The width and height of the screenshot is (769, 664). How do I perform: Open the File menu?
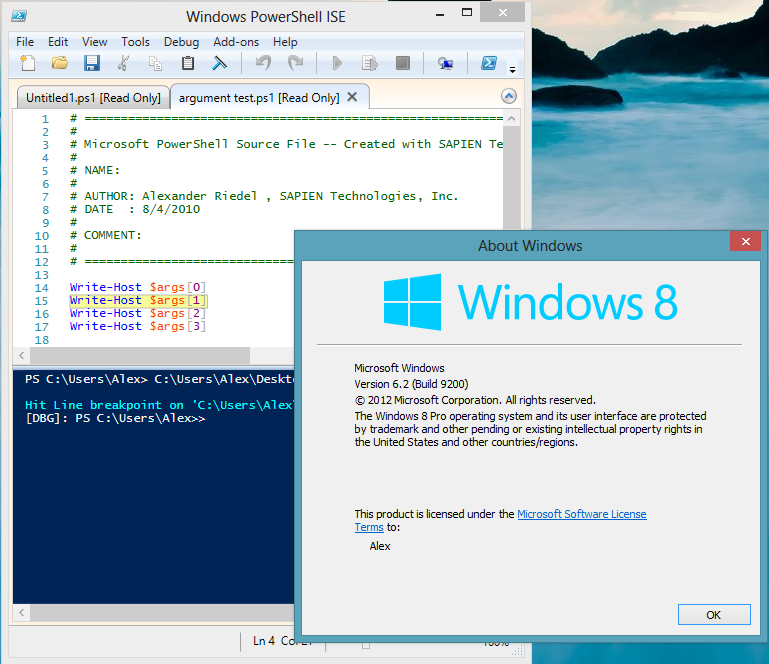[x=25, y=42]
